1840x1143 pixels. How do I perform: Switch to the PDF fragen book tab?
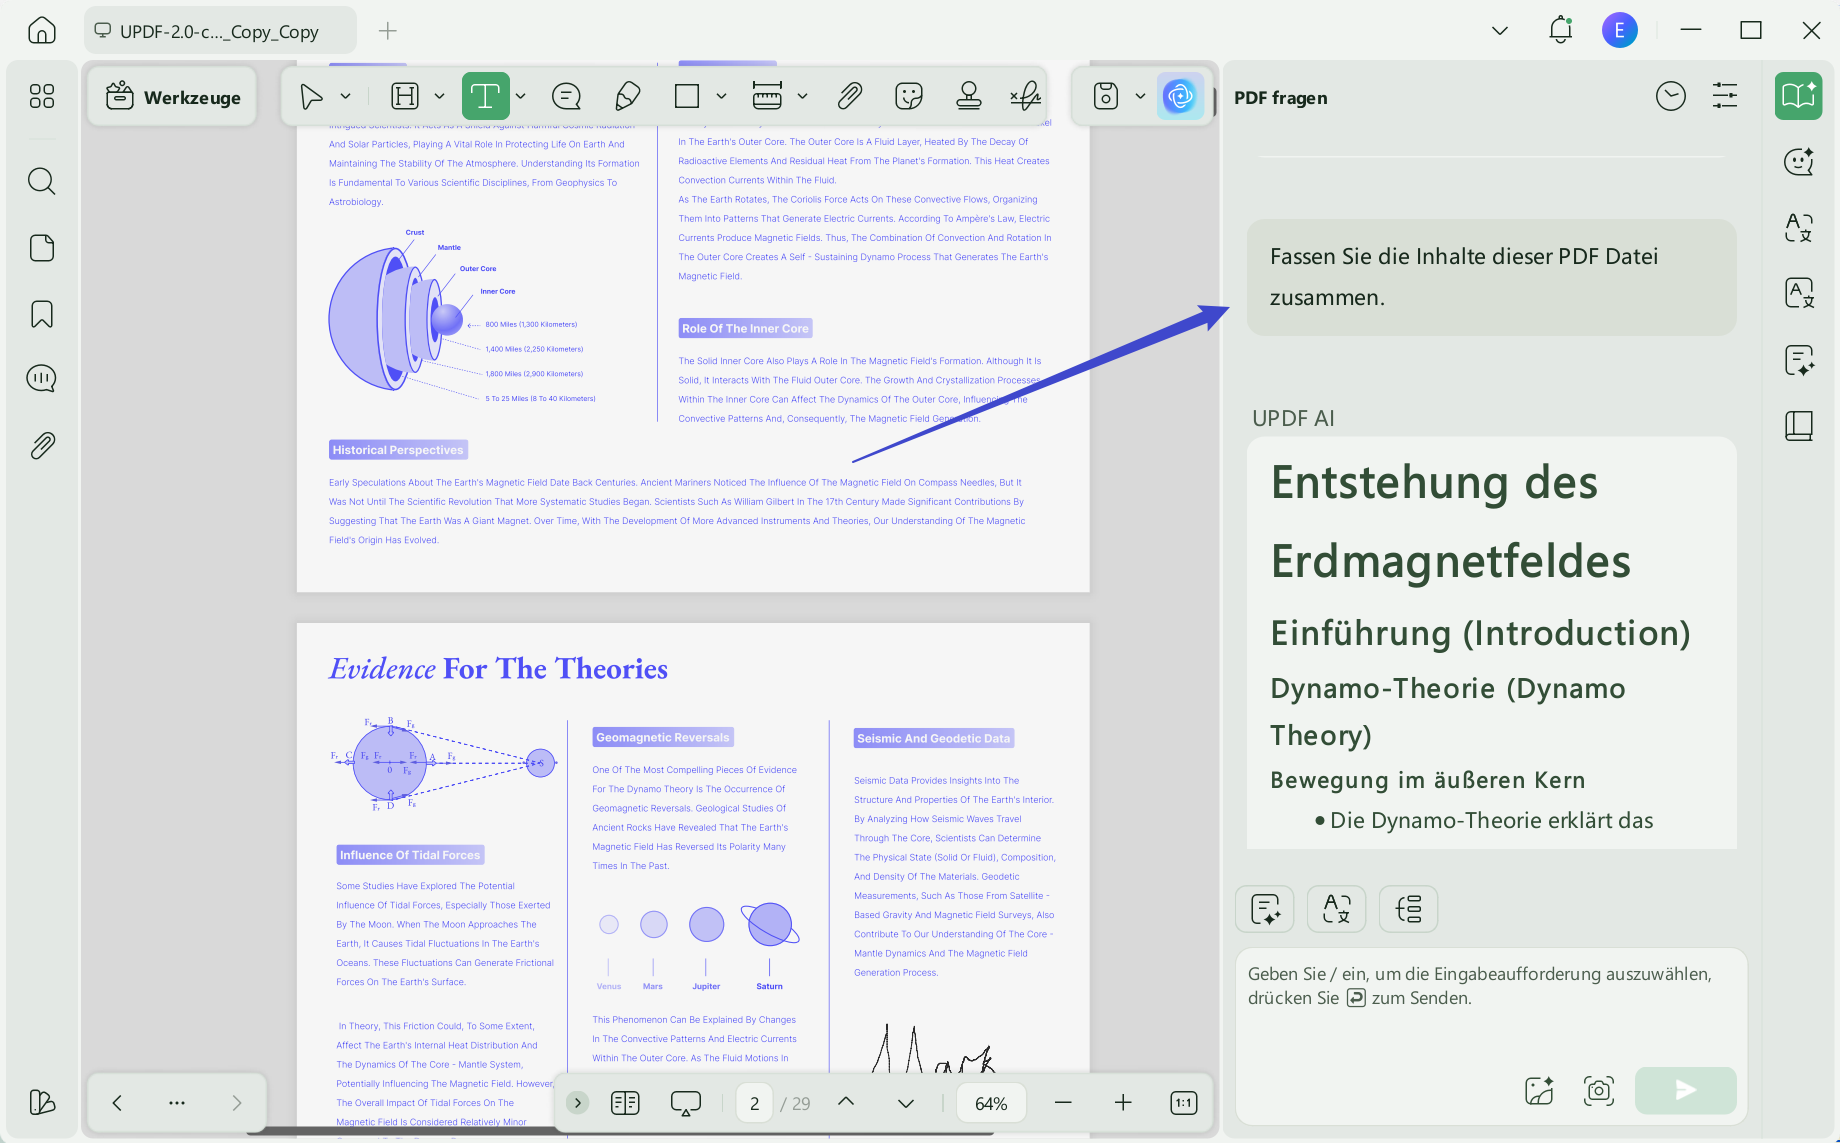click(x=1798, y=96)
